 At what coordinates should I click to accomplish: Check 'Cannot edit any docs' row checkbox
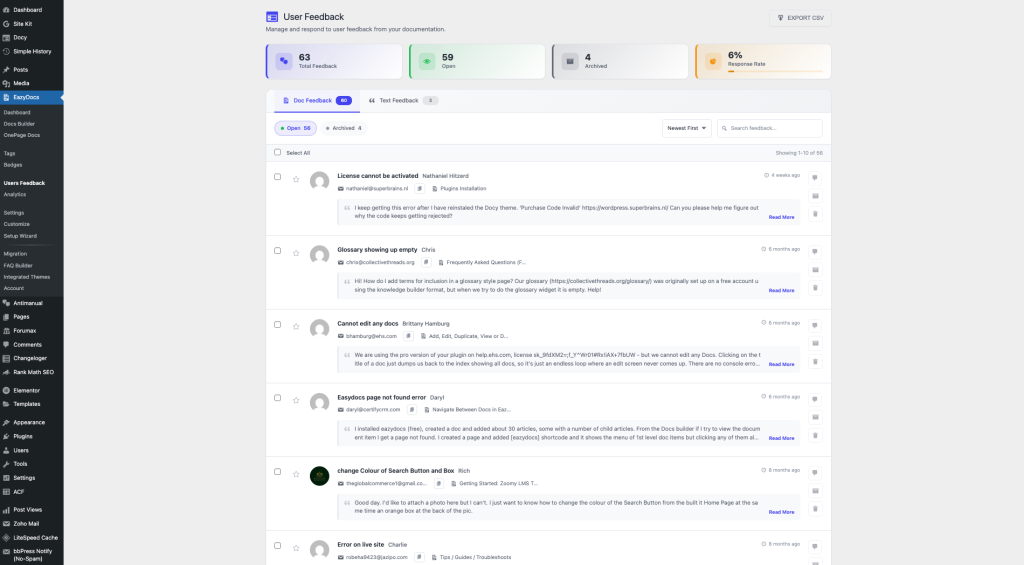(x=278, y=325)
